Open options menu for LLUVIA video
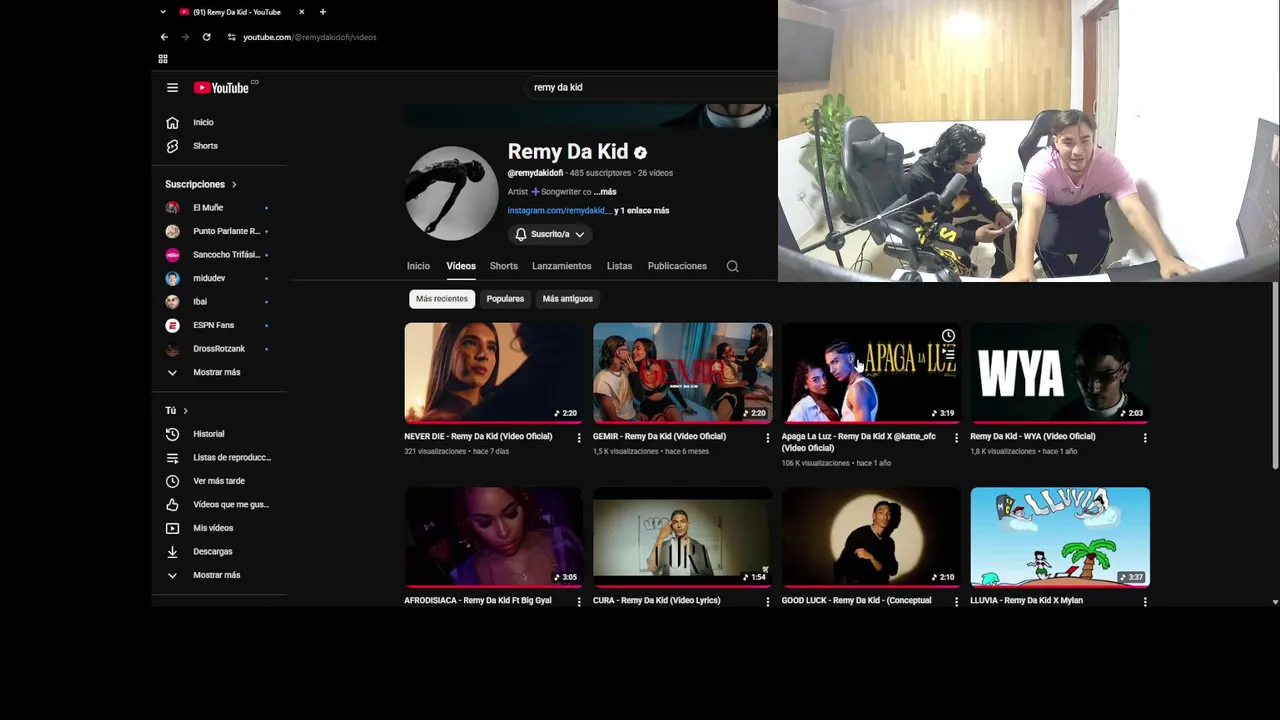This screenshot has height=720, width=1280. [x=1145, y=602]
